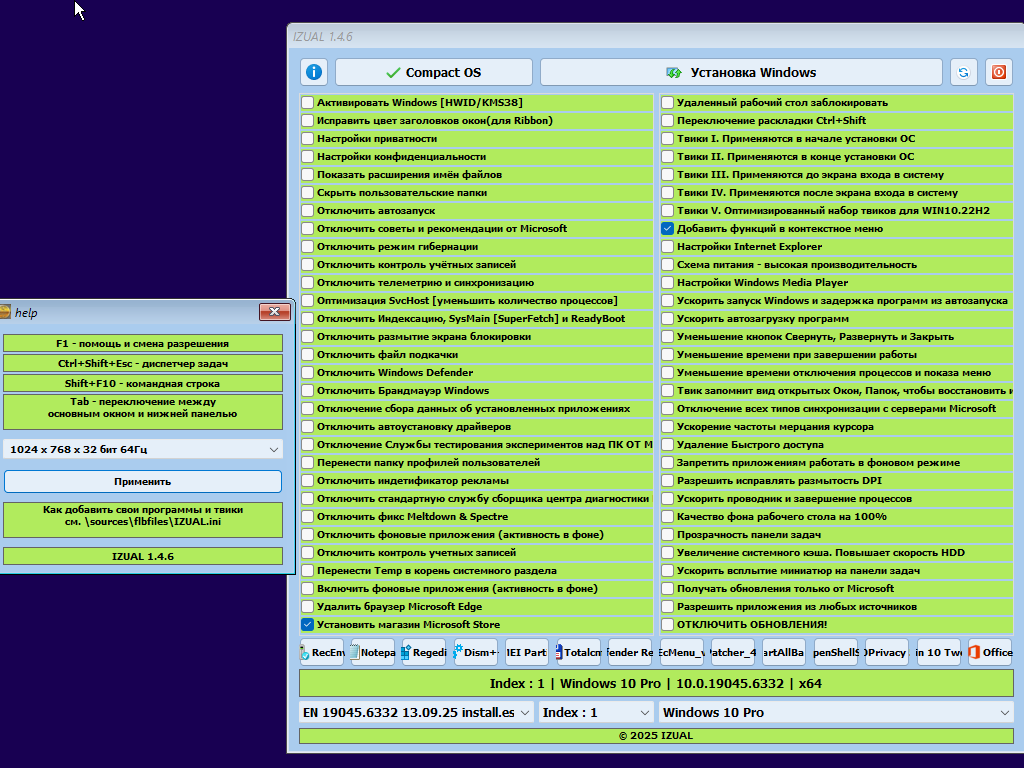The height and width of the screenshot is (768, 1024).
Task: Check Настройки Internet Explorer option
Action: coord(667,246)
